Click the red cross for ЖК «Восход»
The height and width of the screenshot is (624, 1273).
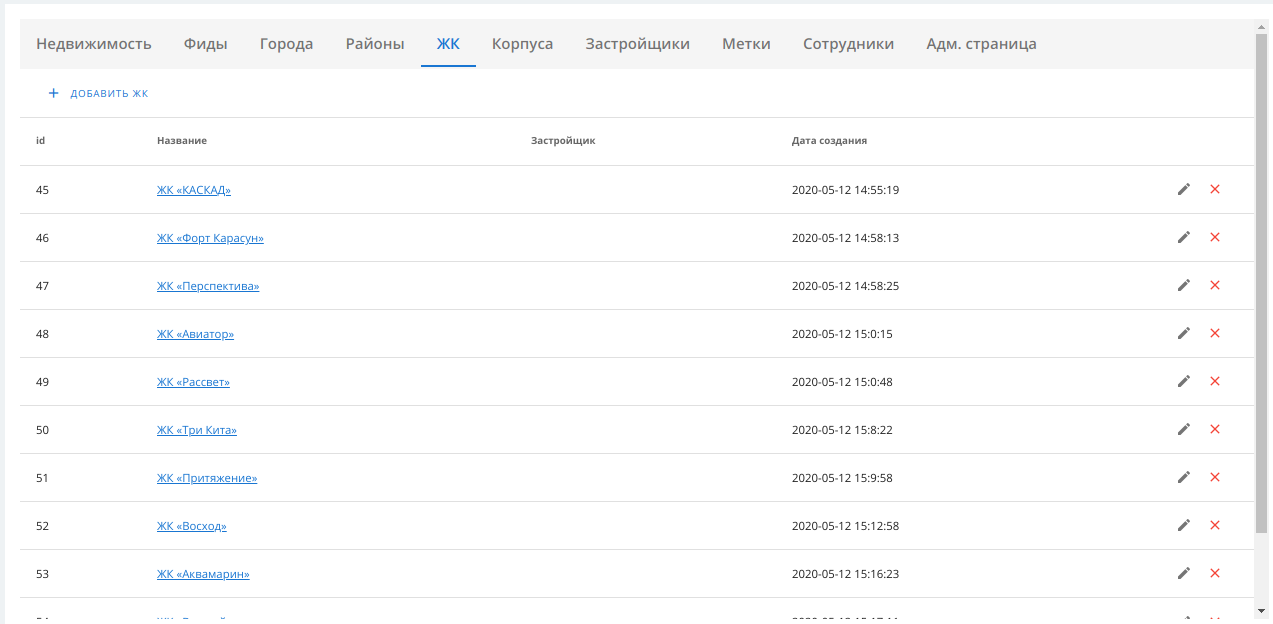(1215, 525)
